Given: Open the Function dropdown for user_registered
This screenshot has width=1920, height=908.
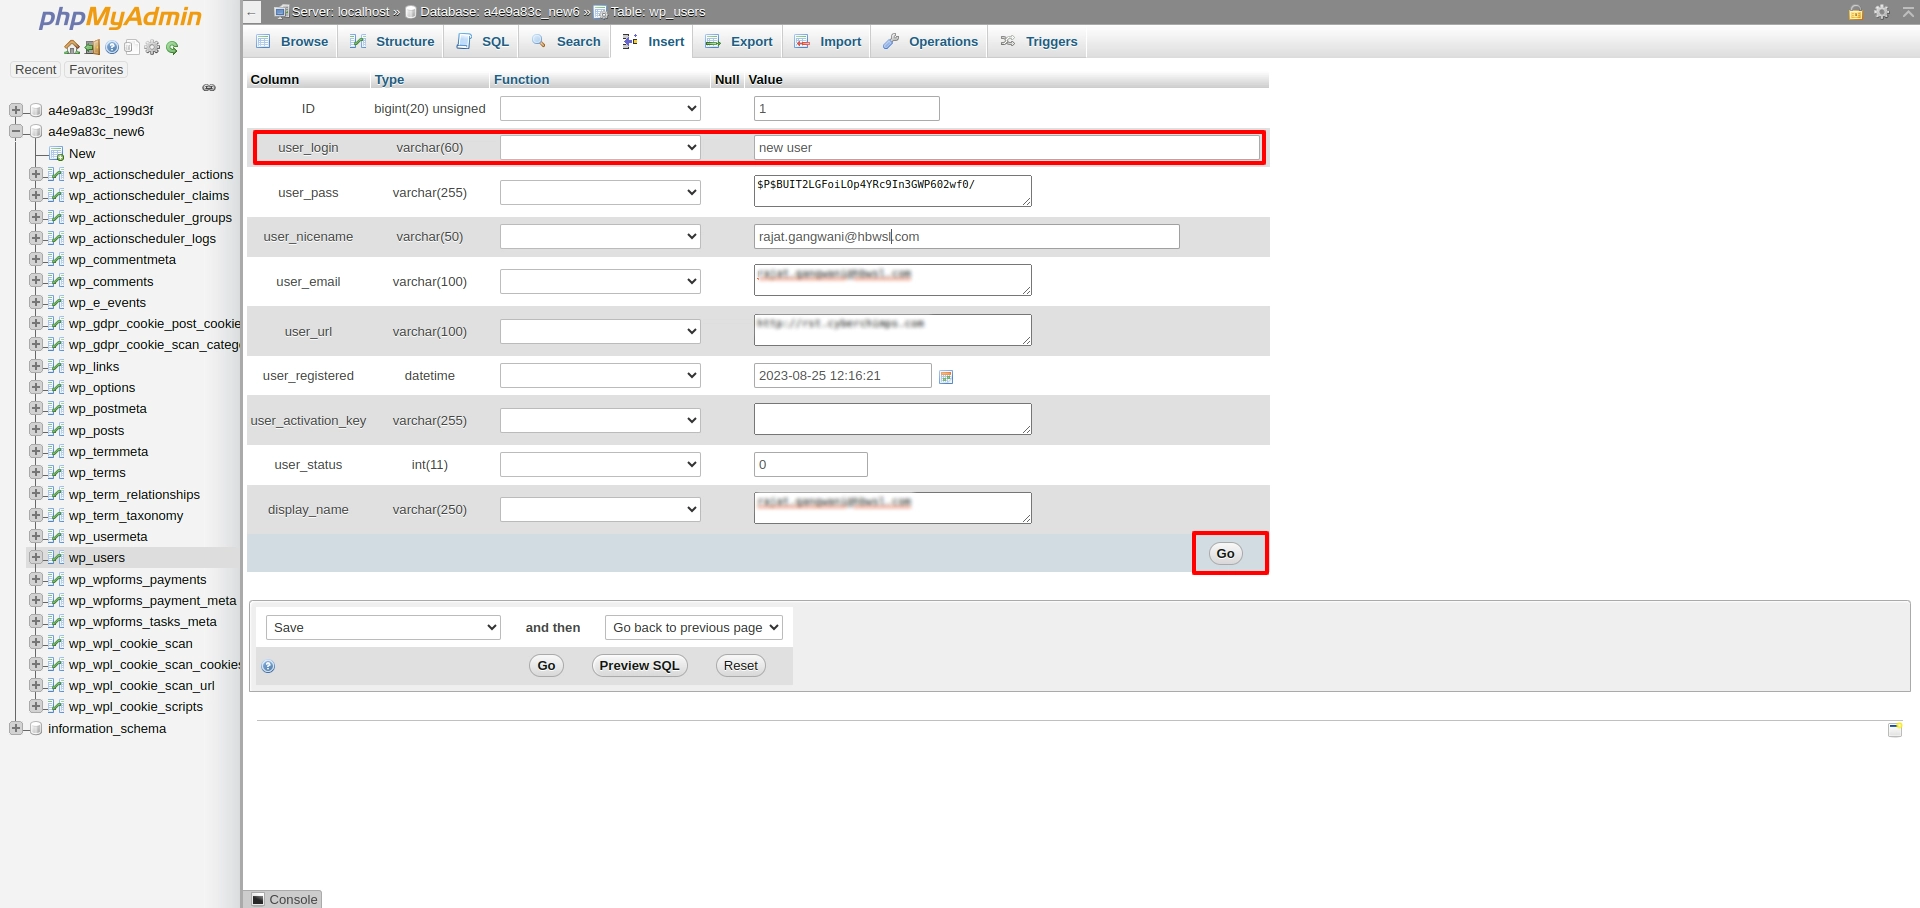Looking at the screenshot, I should pos(600,375).
